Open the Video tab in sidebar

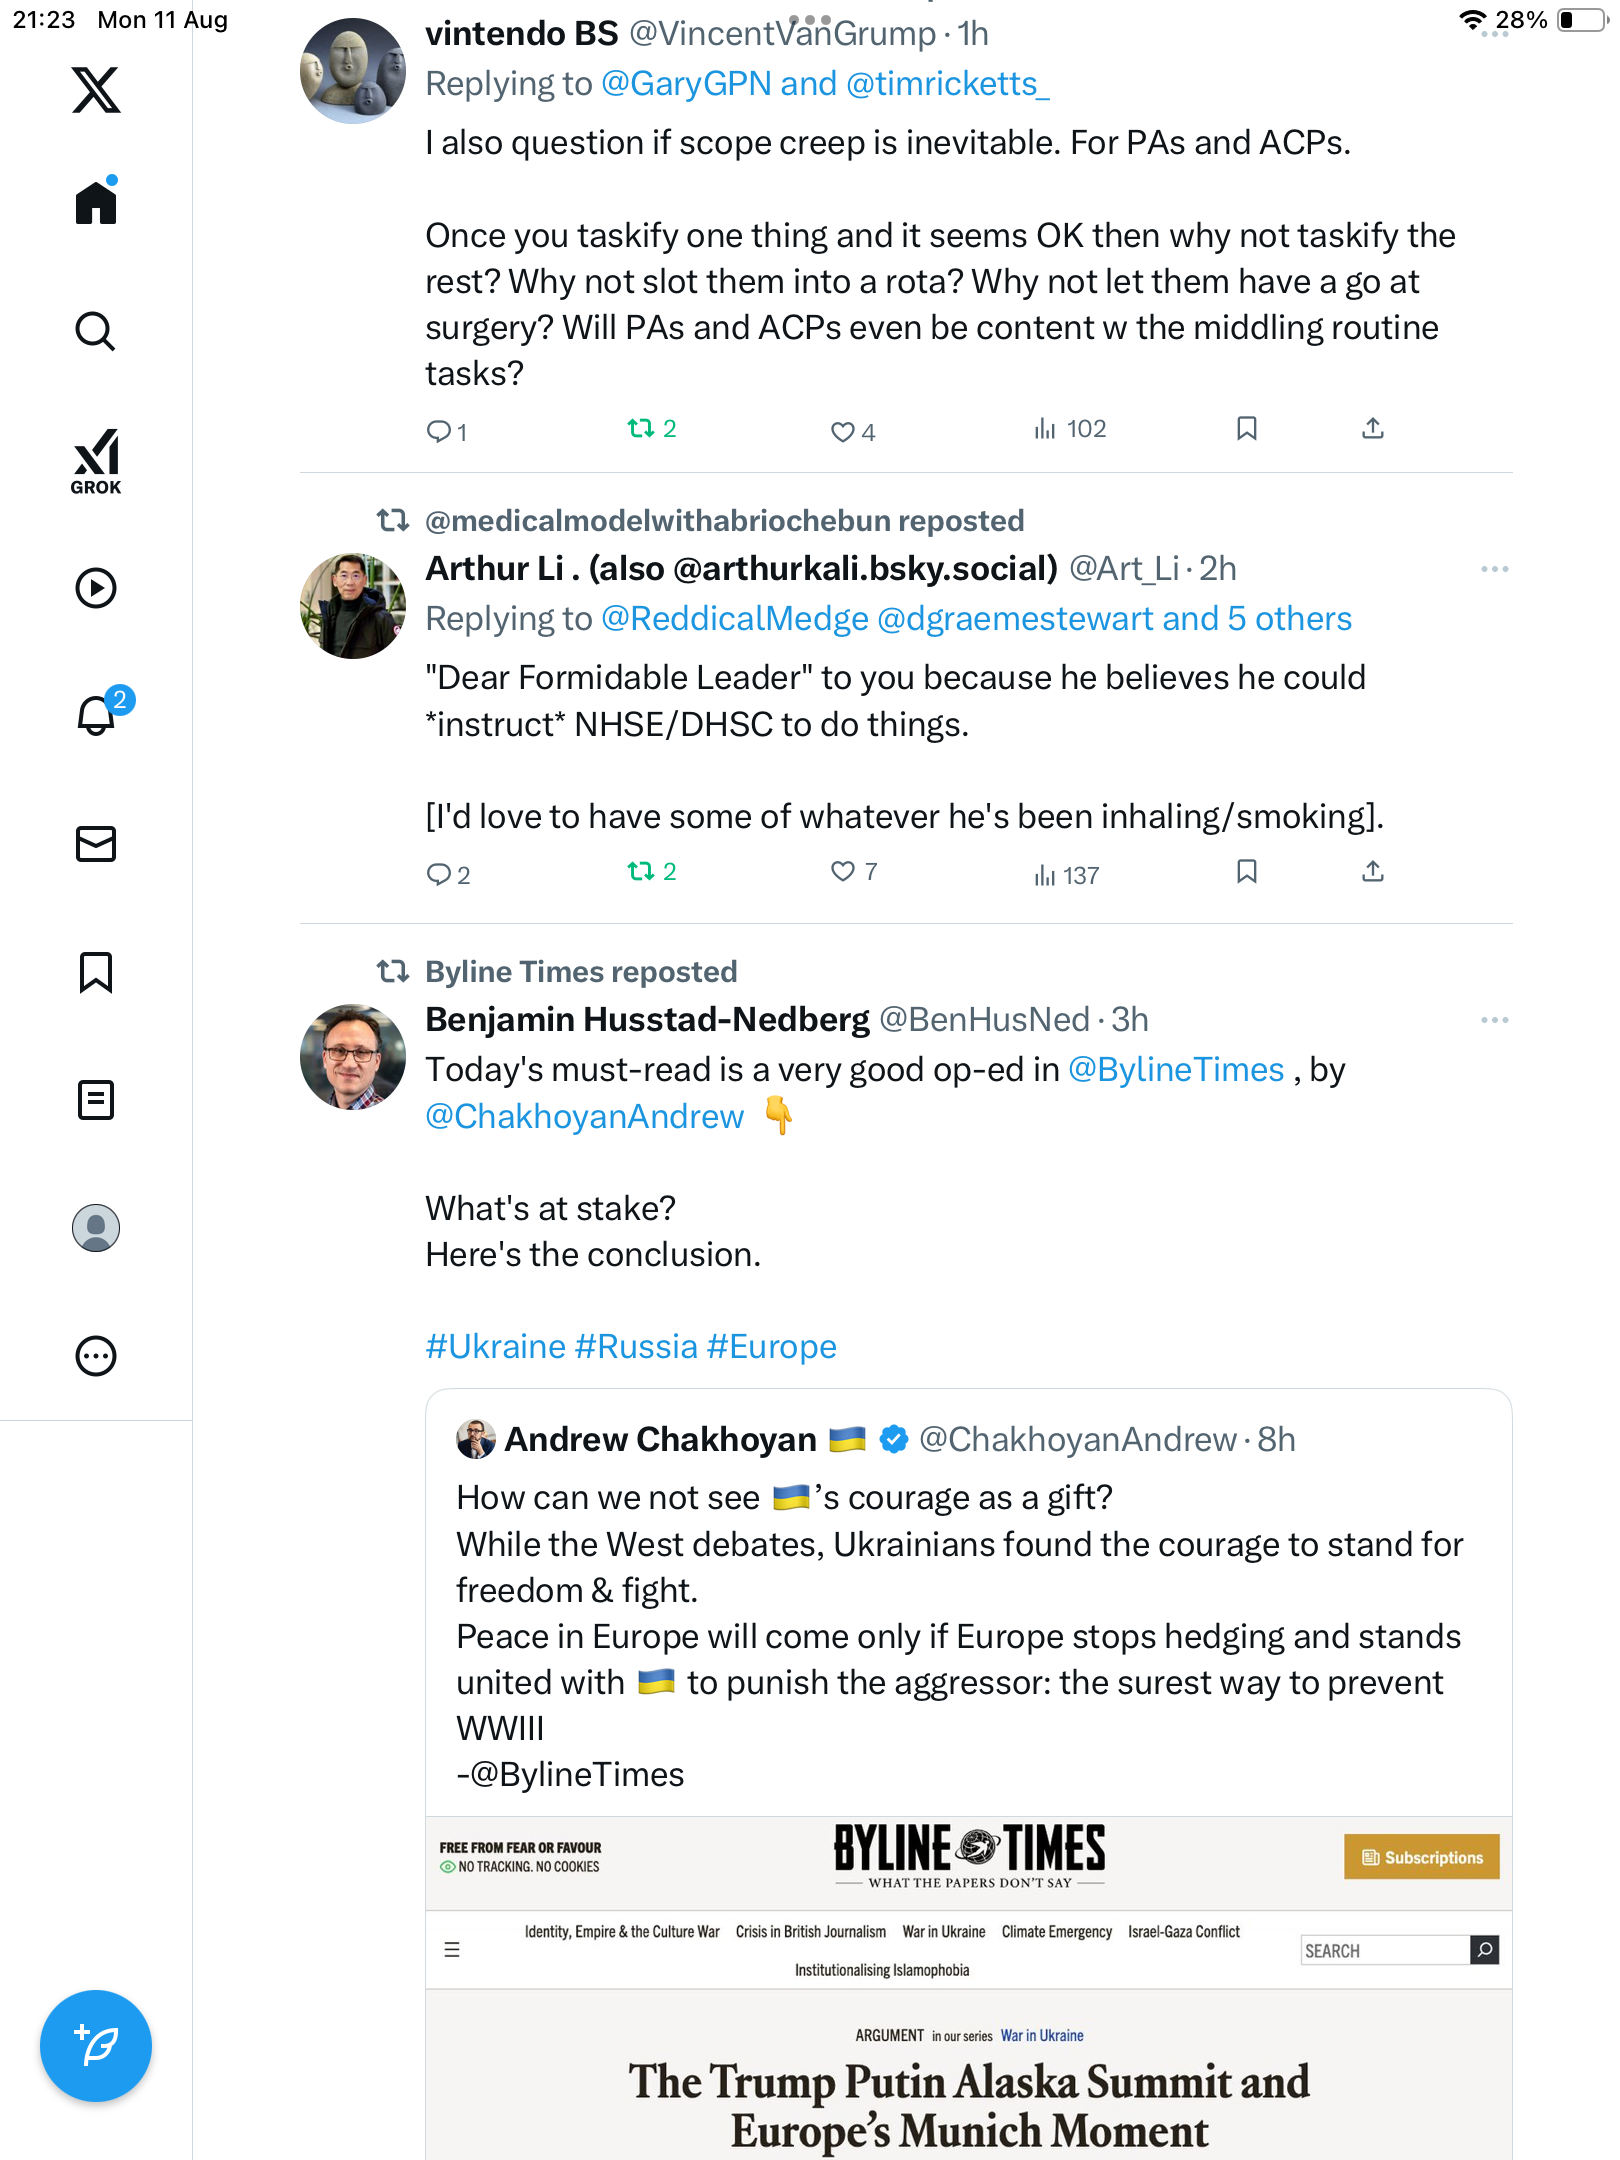pyautogui.click(x=96, y=588)
